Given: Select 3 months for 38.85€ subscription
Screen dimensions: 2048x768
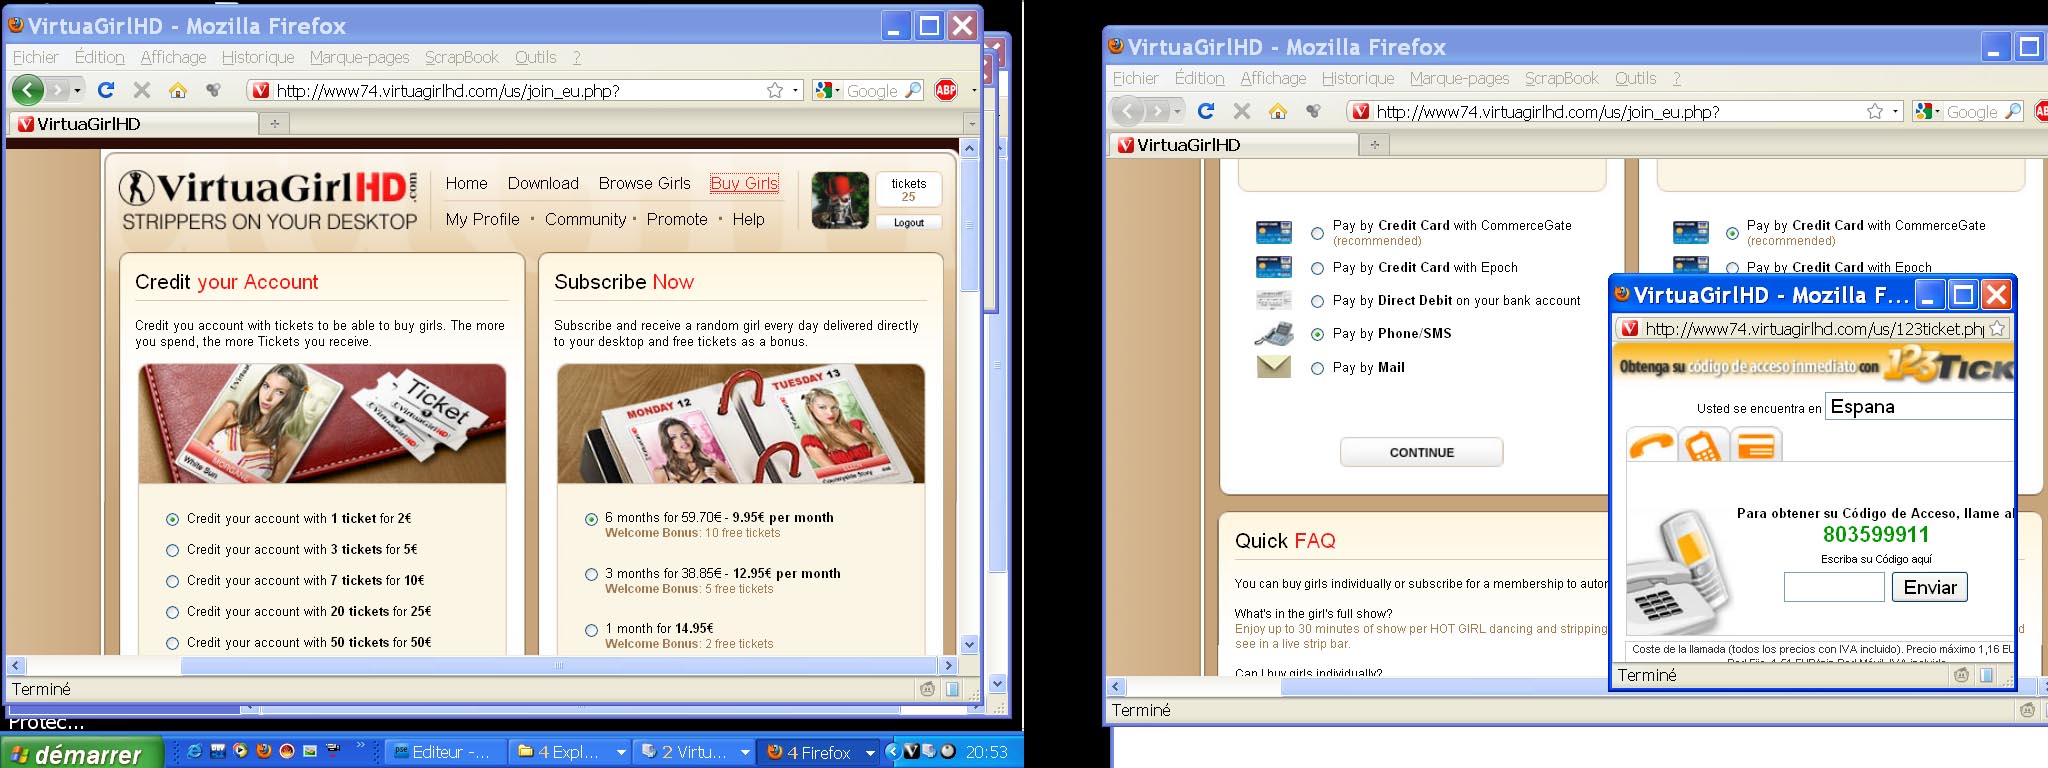Looking at the screenshot, I should click(591, 574).
